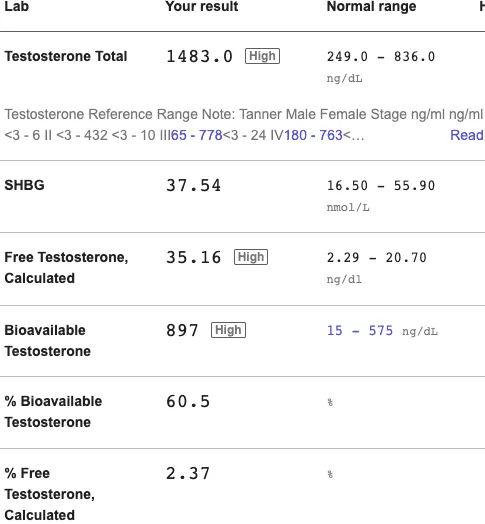This screenshot has width=485, height=524.
Task: Select % Free Testosterone, Calculated label
Action: click(49, 494)
